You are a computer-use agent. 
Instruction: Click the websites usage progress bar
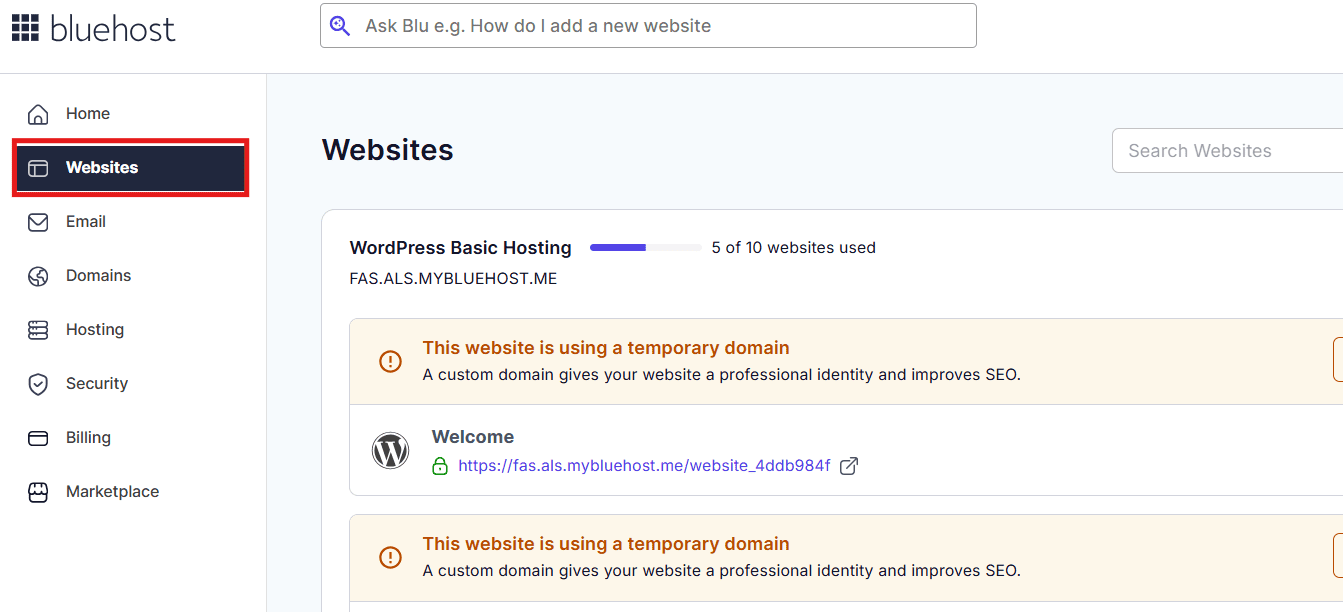pyautogui.click(x=645, y=247)
